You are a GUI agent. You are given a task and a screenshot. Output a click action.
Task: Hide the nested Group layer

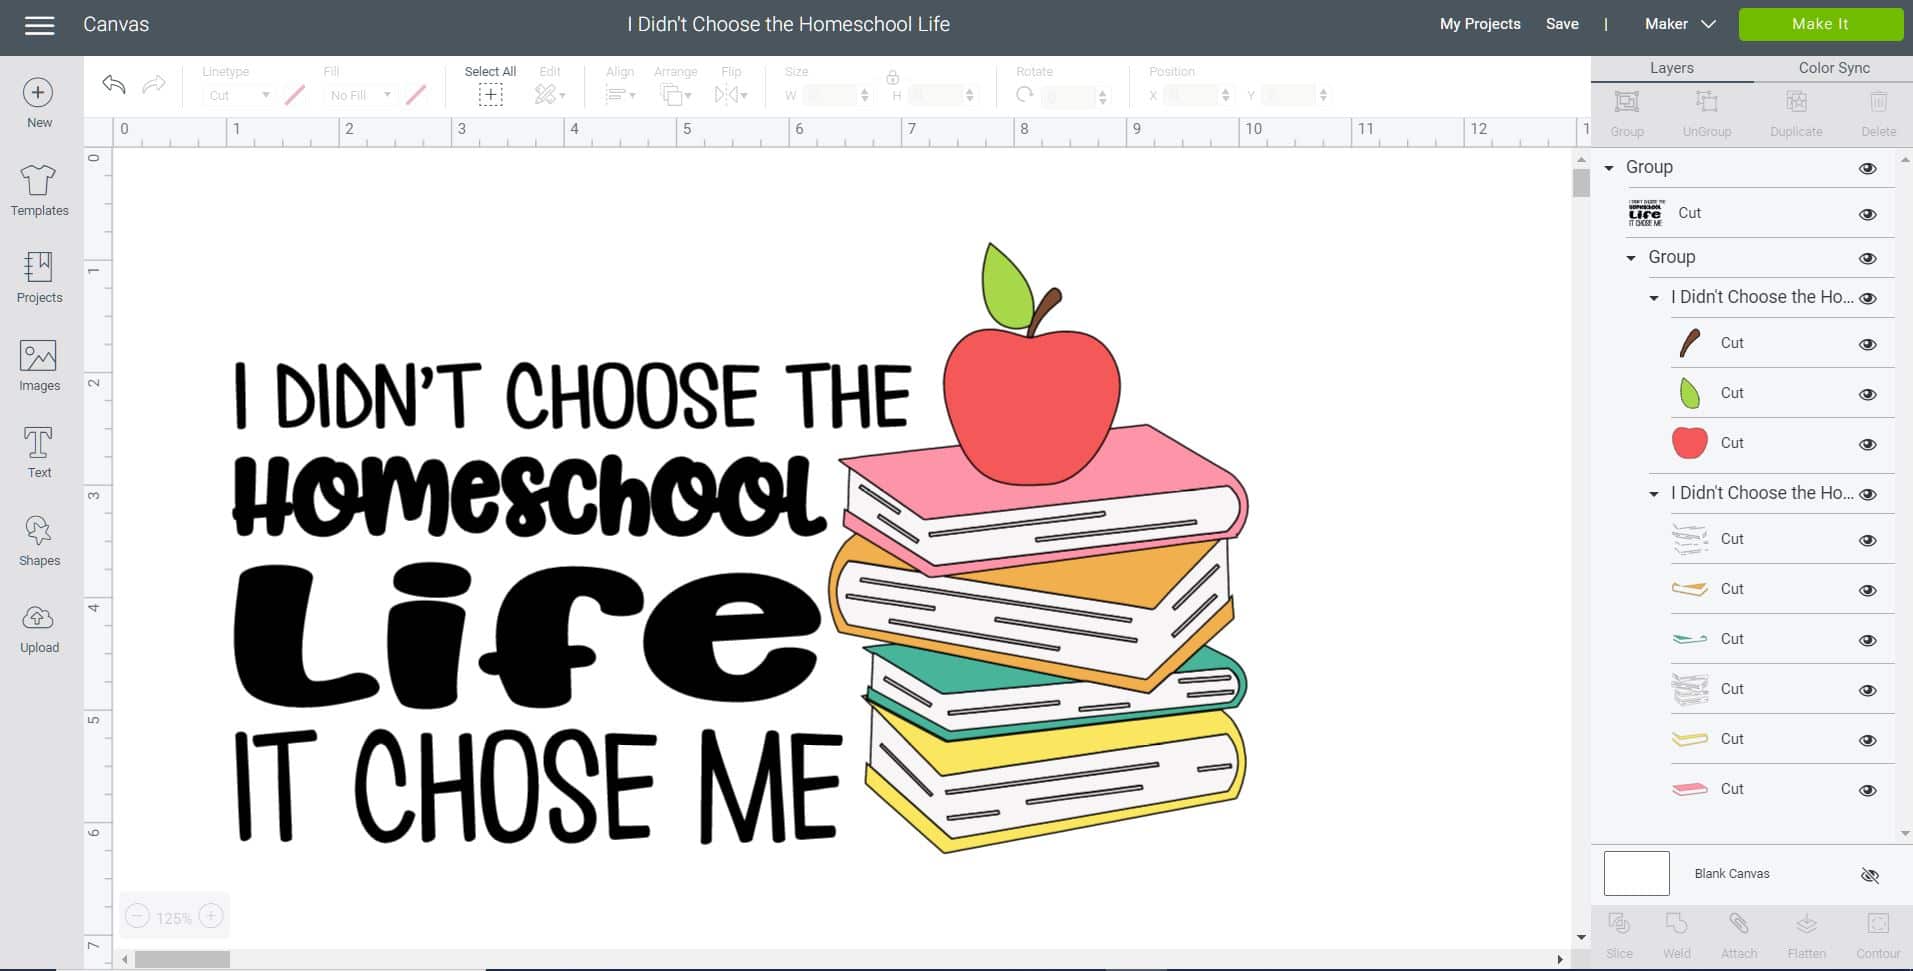(1867, 258)
